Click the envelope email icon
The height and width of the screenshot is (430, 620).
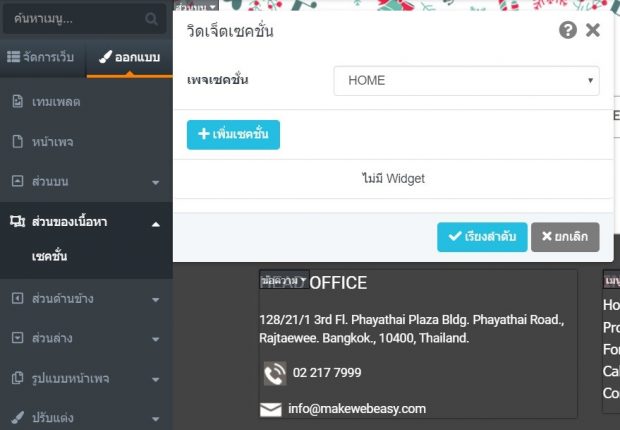click(271, 409)
